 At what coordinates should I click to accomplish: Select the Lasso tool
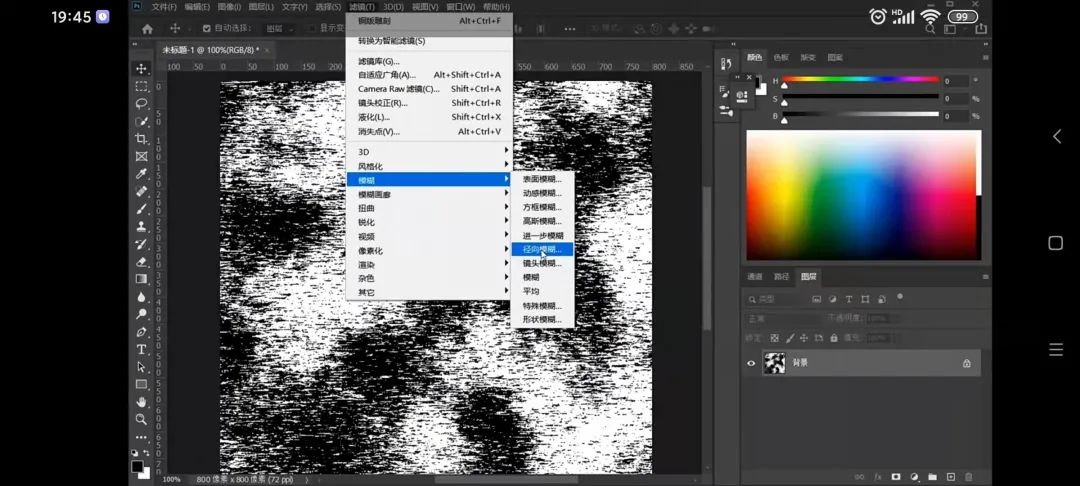click(142, 103)
